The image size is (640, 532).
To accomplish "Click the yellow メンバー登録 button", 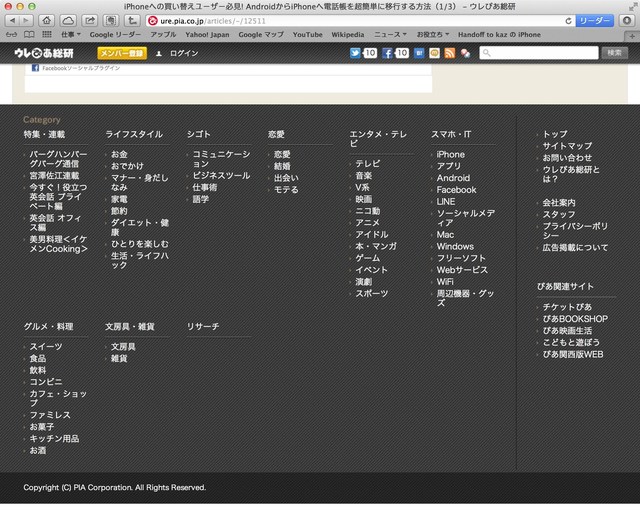I will click(x=121, y=52).
